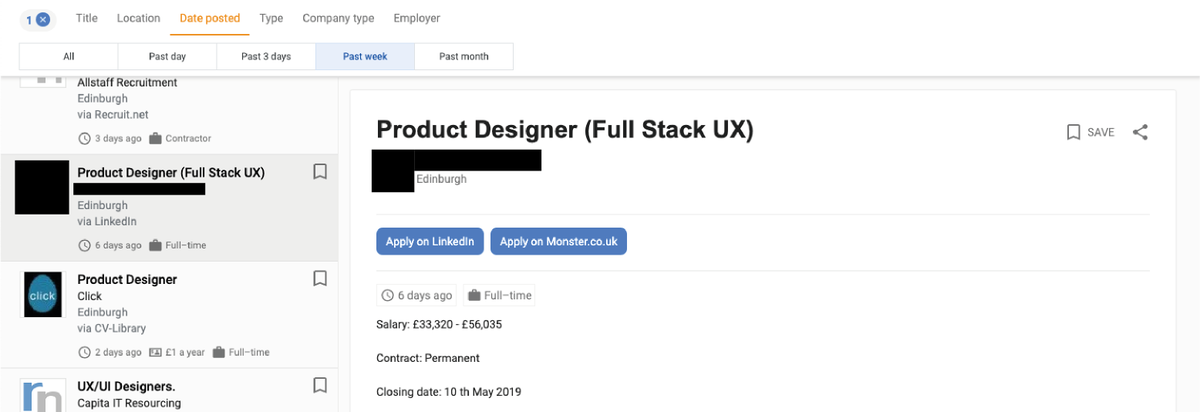Select the Past week date filter
Screen dimensions: 1200x412
365,57
